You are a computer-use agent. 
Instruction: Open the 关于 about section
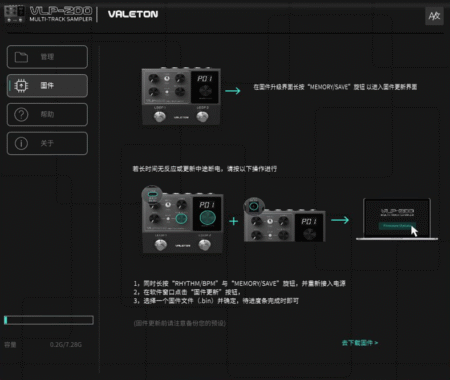coord(47,143)
